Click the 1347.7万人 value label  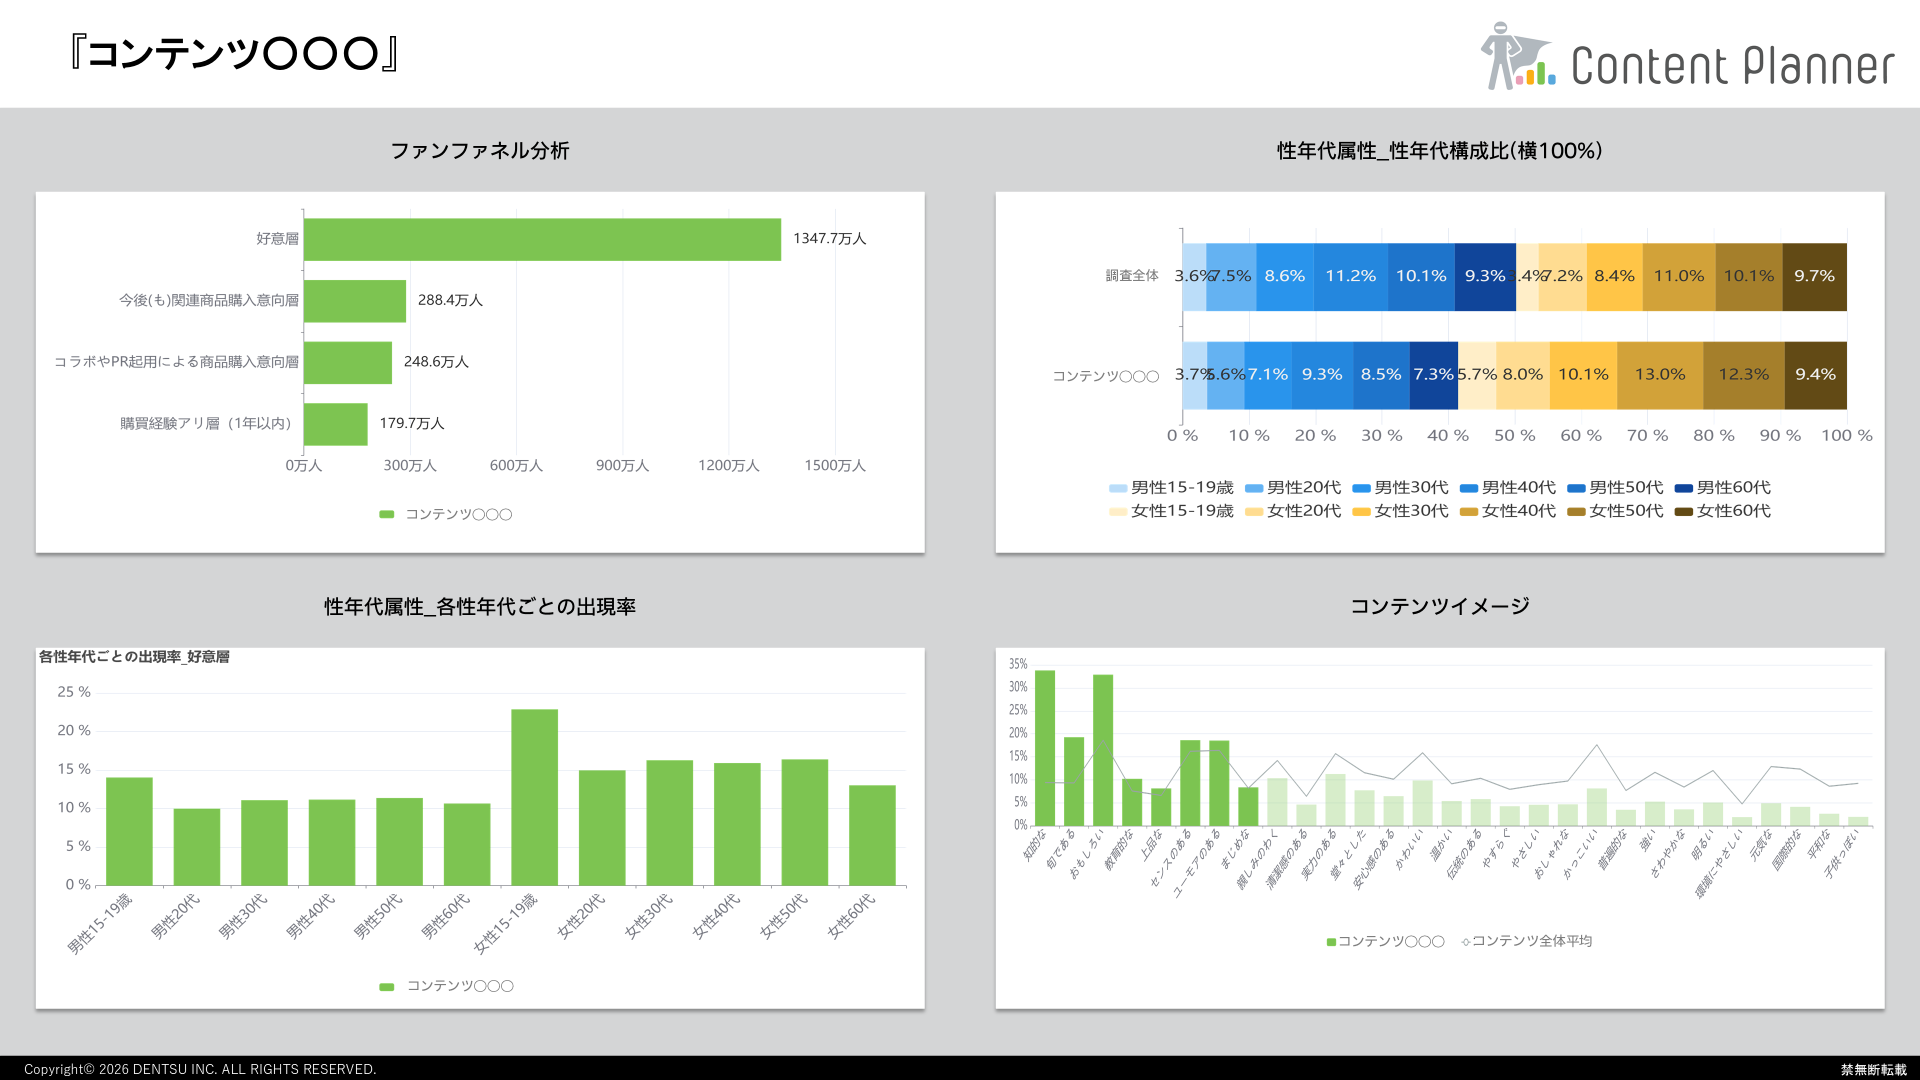pyautogui.click(x=830, y=239)
